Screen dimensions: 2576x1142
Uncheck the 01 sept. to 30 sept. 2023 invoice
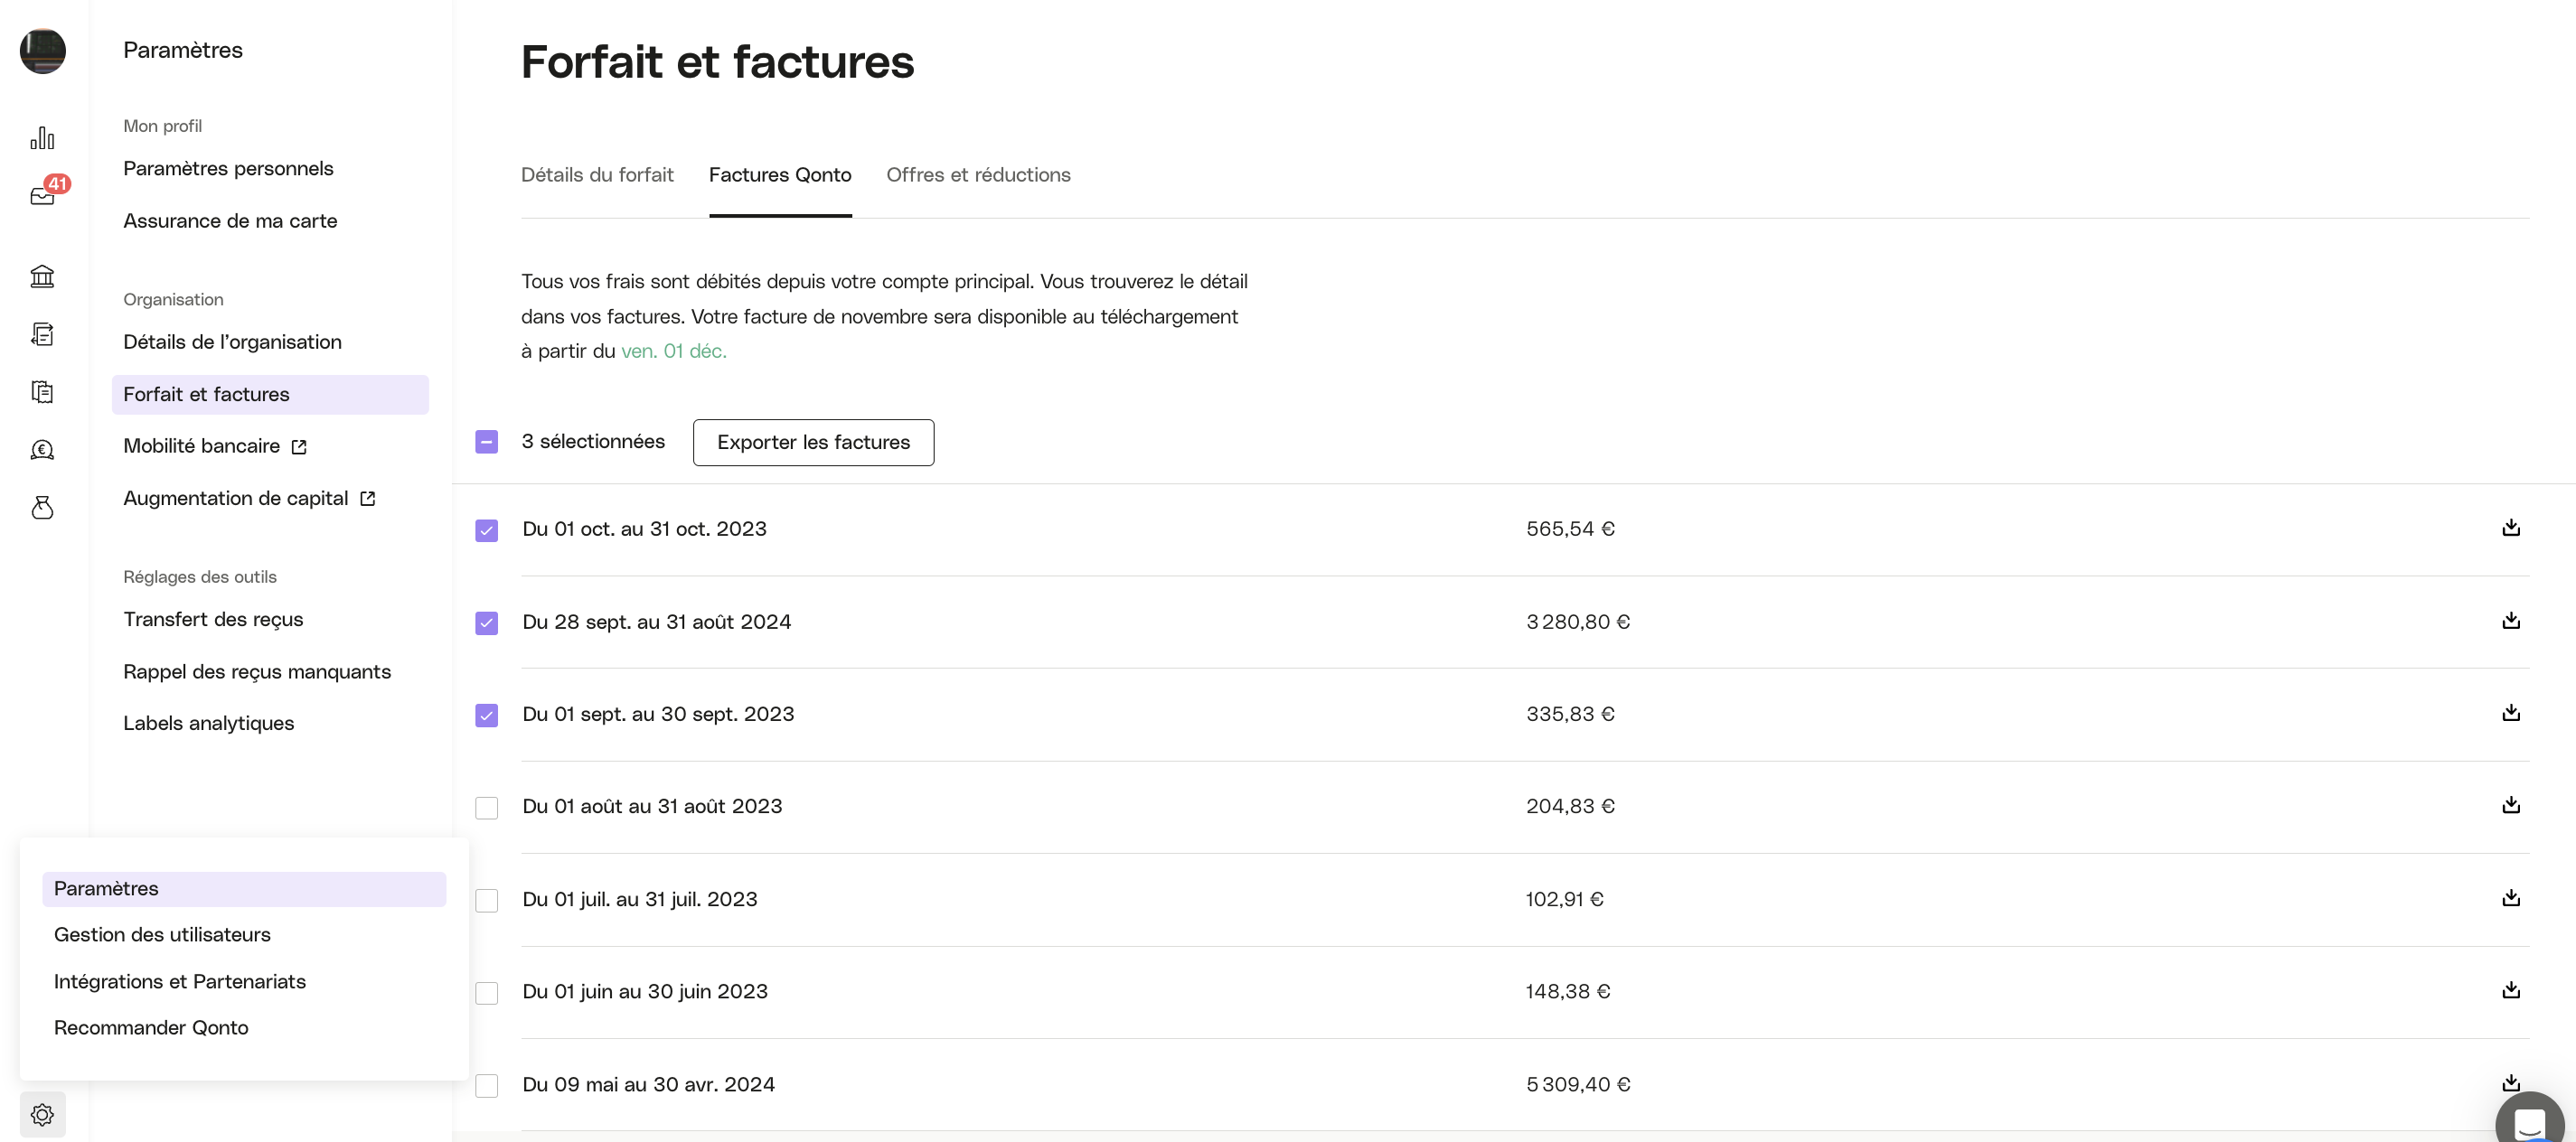click(x=487, y=715)
